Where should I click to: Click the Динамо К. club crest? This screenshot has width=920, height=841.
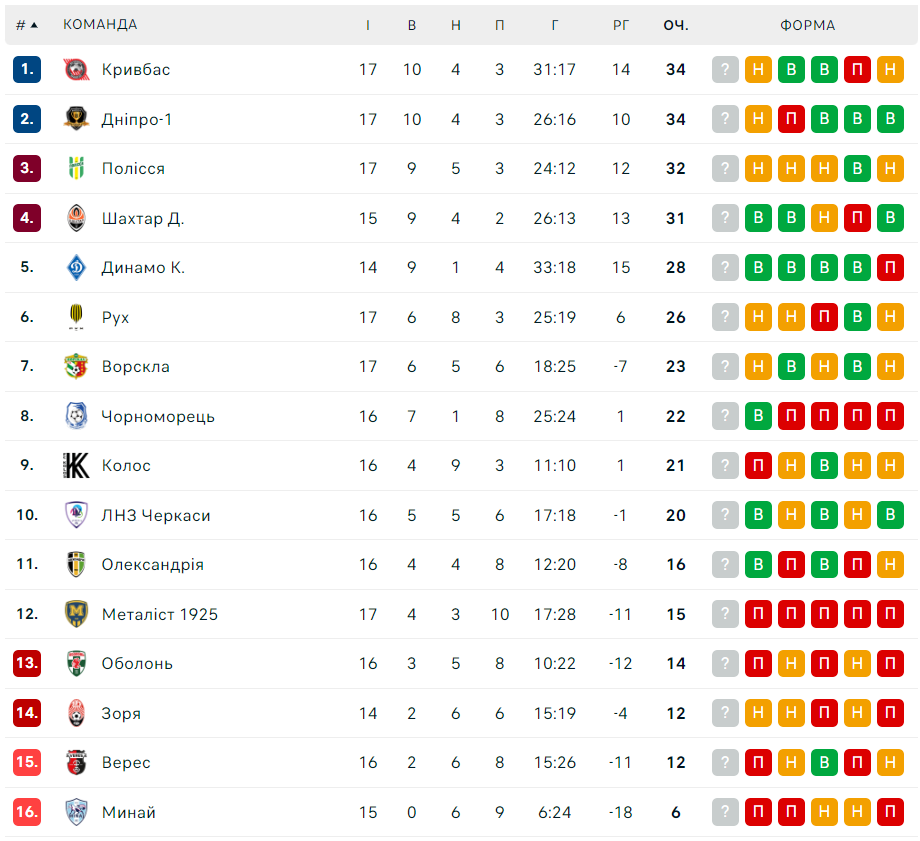point(76,268)
